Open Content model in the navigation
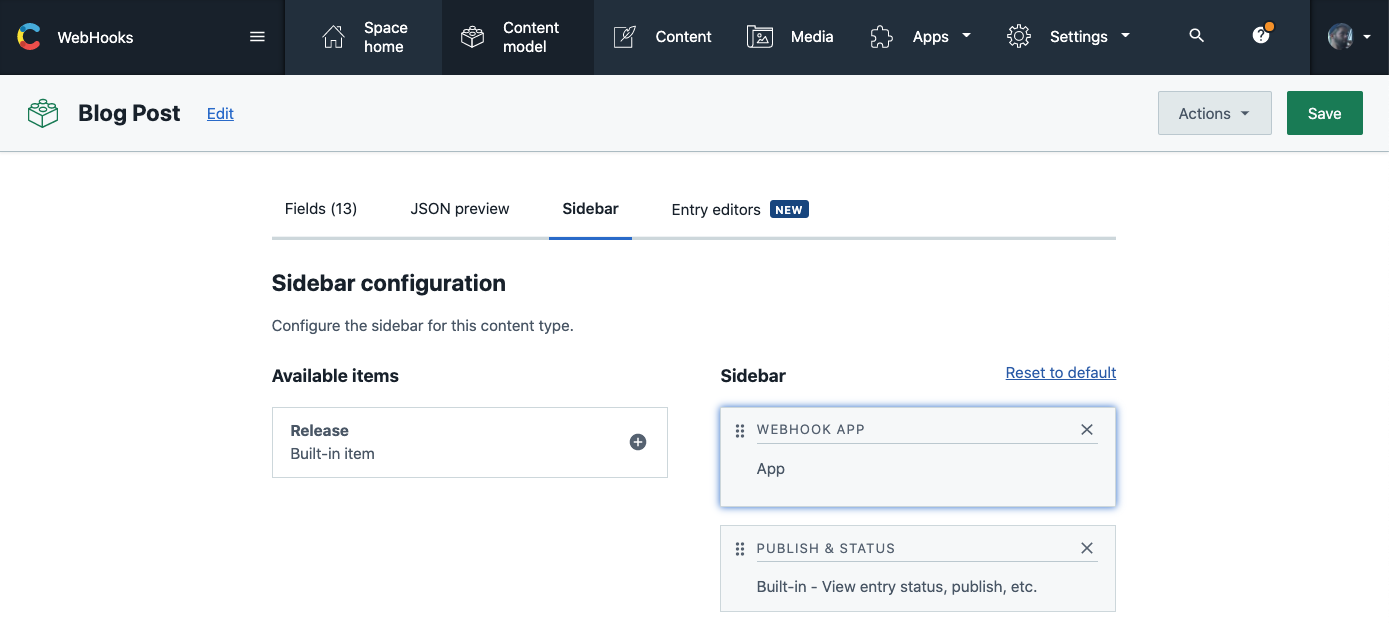Viewport: 1389px width, 625px height. (518, 37)
